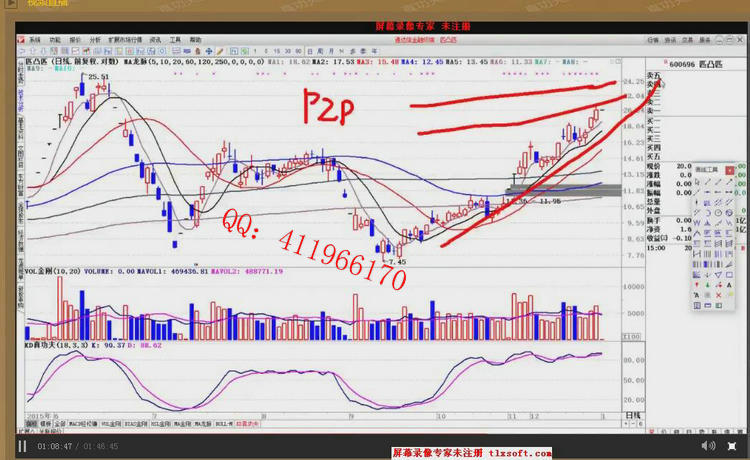Close the 画线工具 drawing tools panel

point(729,170)
